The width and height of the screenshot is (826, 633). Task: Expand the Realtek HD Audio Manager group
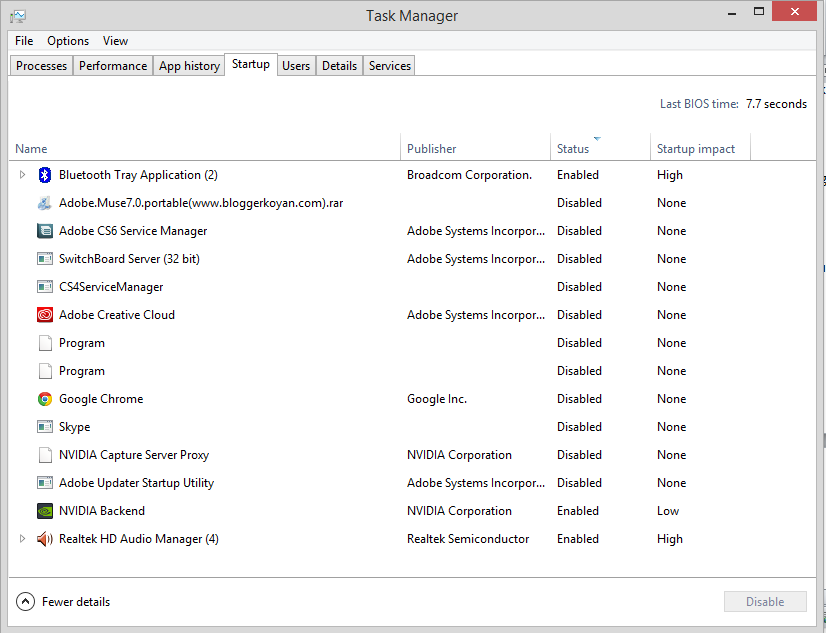[22, 539]
